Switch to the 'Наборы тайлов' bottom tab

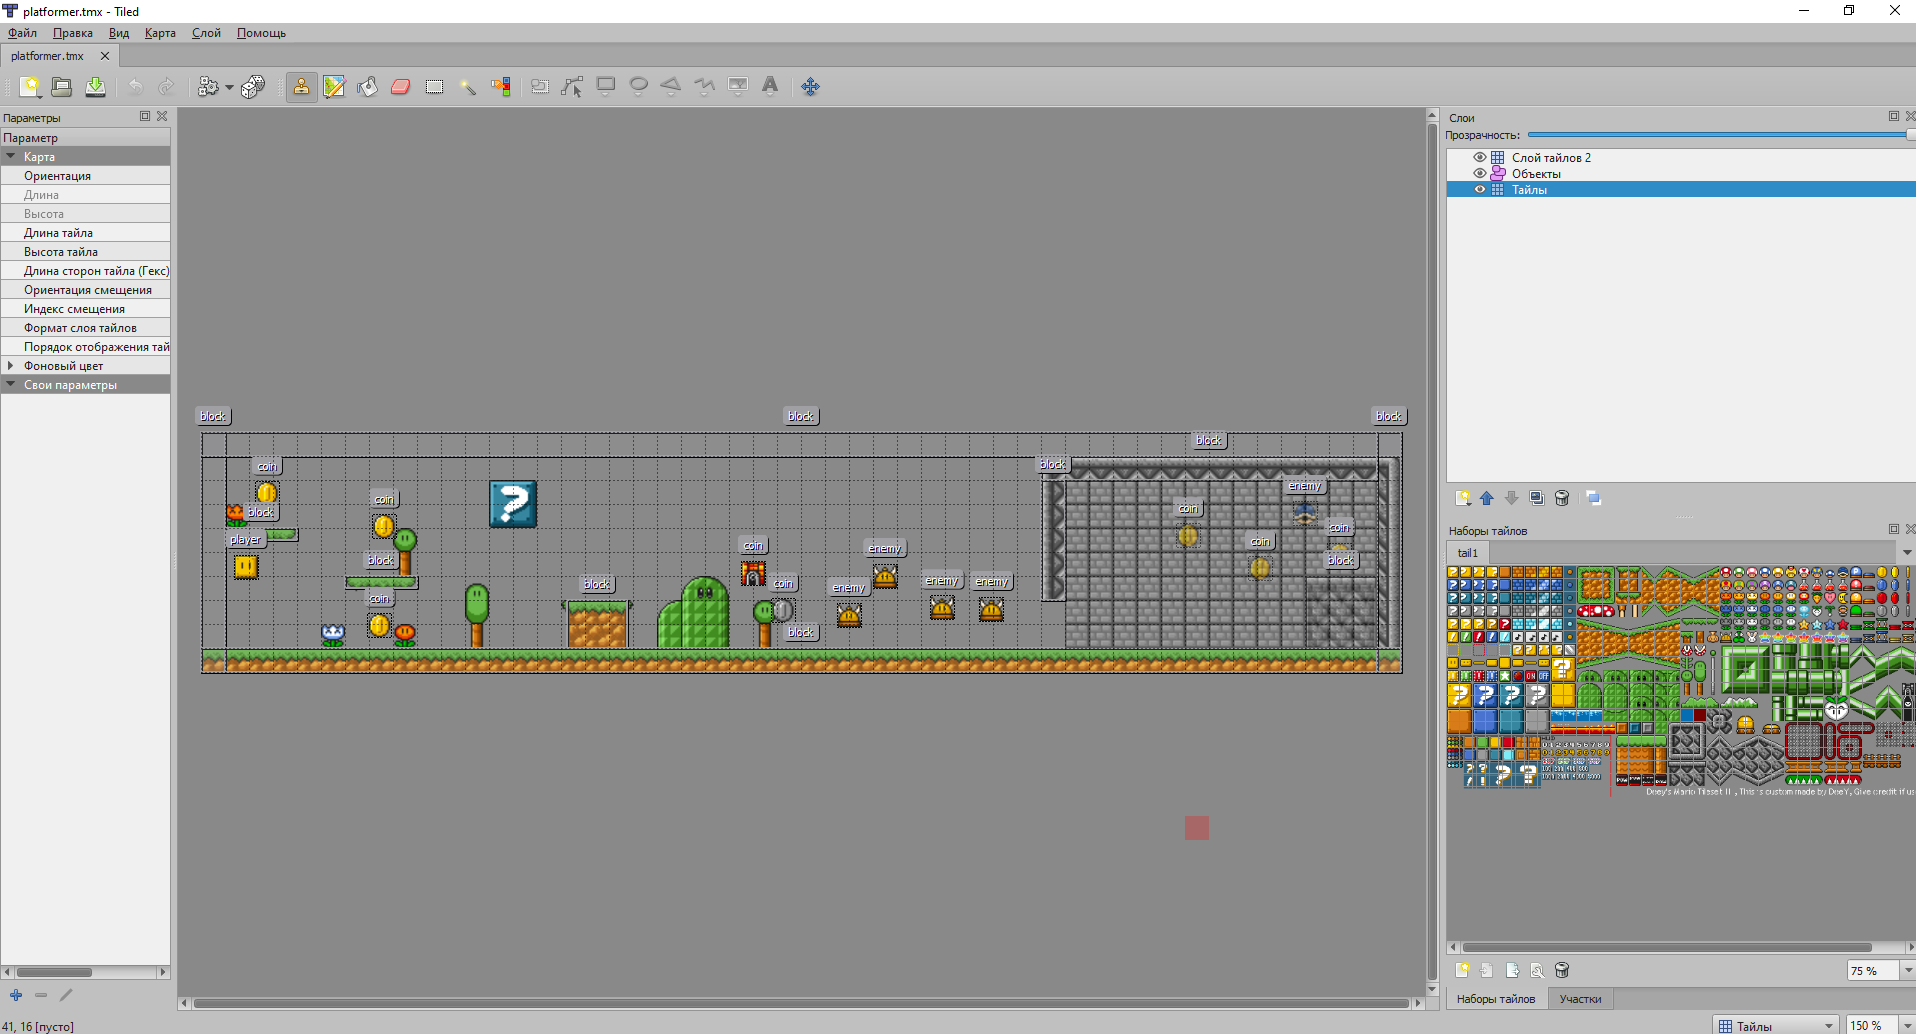point(1496,999)
